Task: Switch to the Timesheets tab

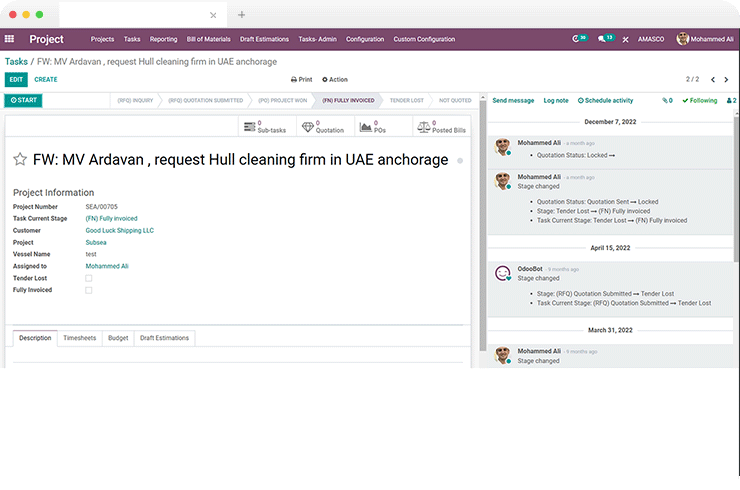Action: point(79,338)
